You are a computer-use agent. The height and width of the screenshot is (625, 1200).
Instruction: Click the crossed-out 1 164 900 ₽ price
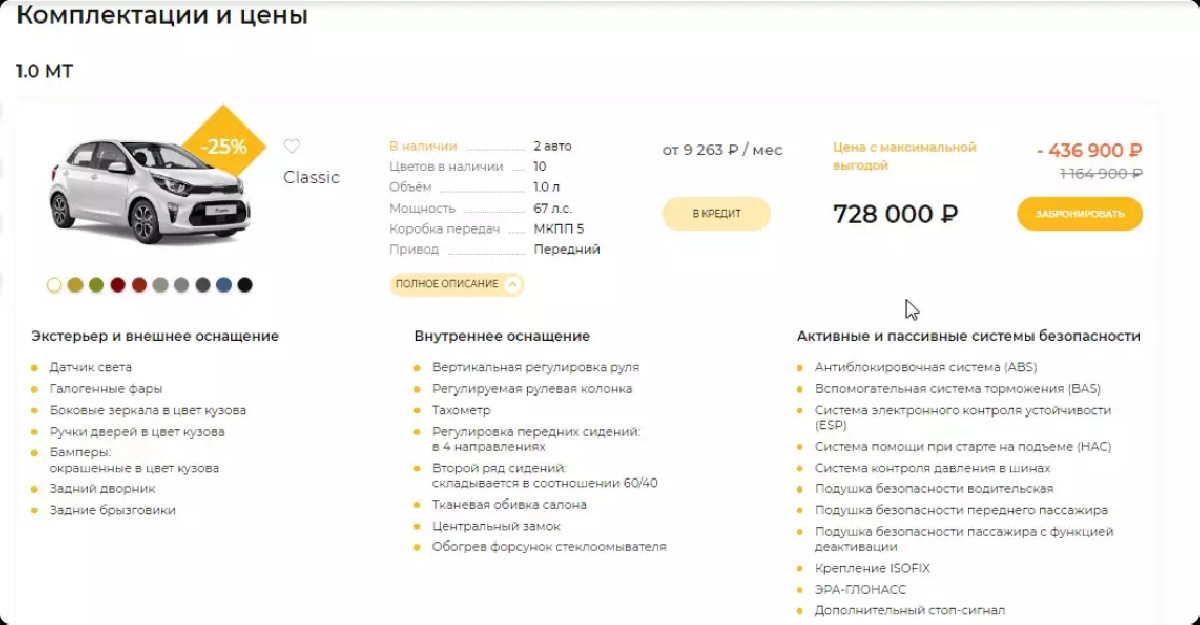1100,174
